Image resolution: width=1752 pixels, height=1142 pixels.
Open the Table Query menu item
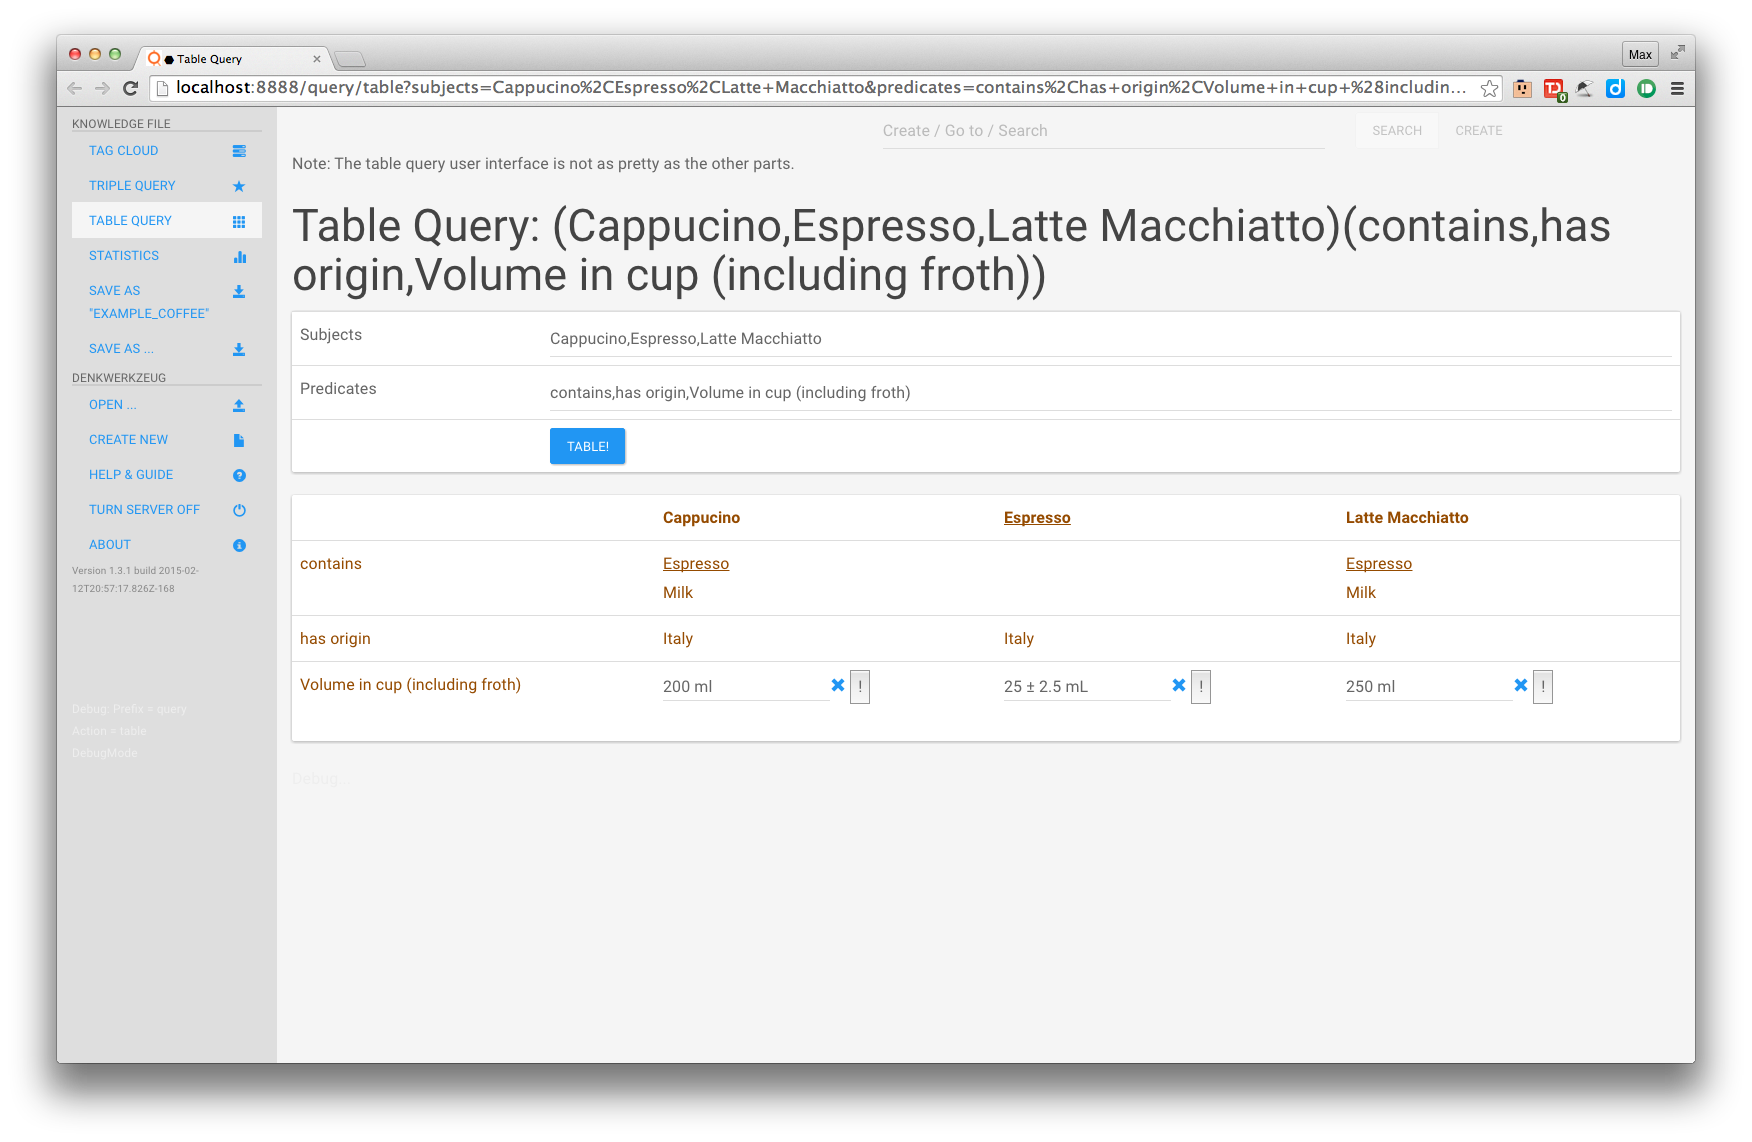coord(130,221)
